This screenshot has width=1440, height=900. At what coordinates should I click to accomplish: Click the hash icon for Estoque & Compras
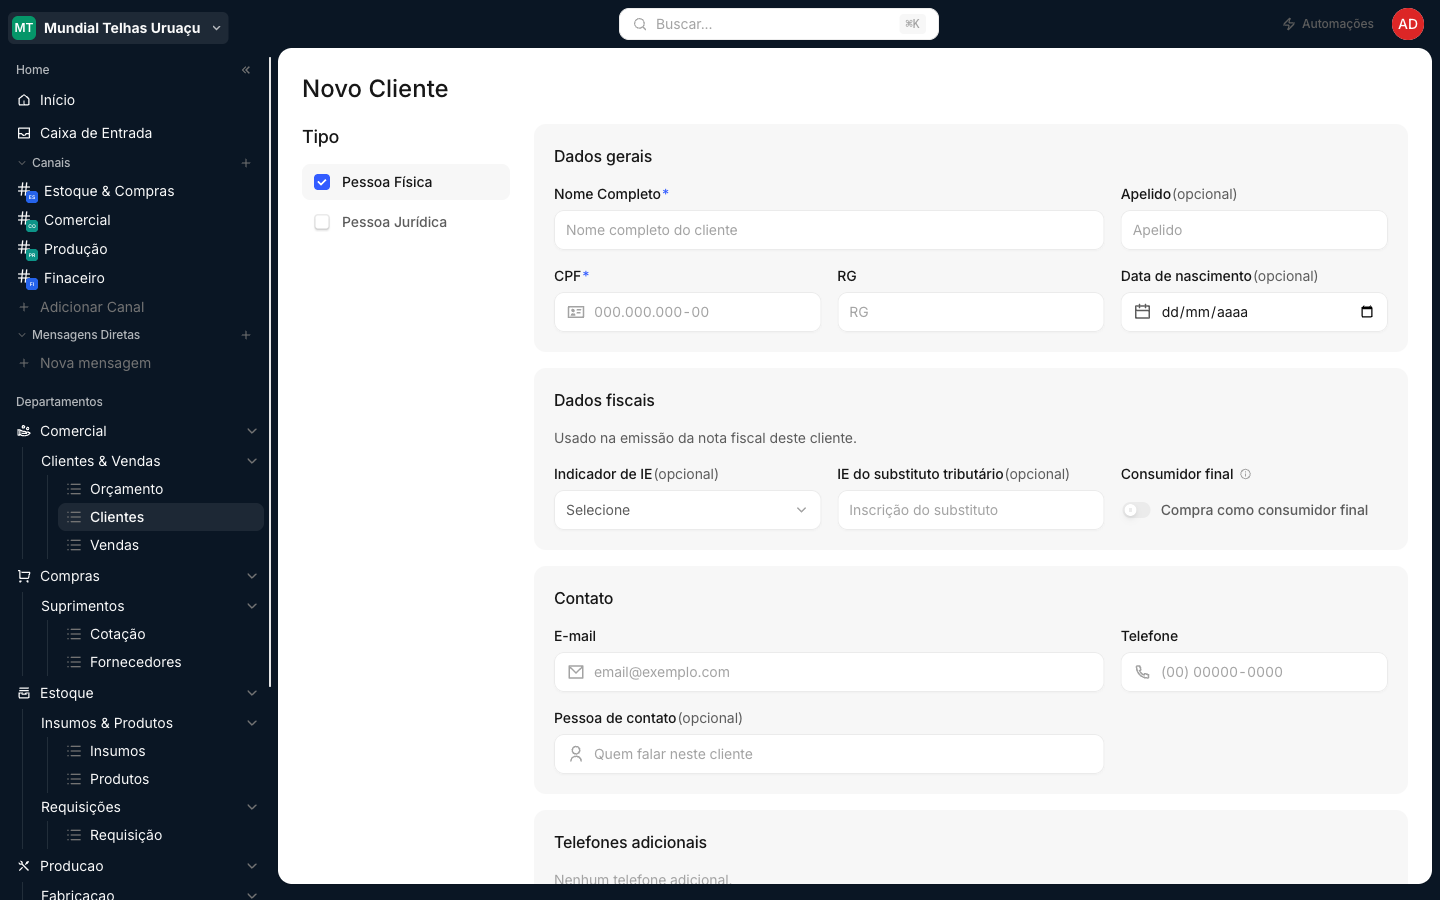[x=26, y=191]
